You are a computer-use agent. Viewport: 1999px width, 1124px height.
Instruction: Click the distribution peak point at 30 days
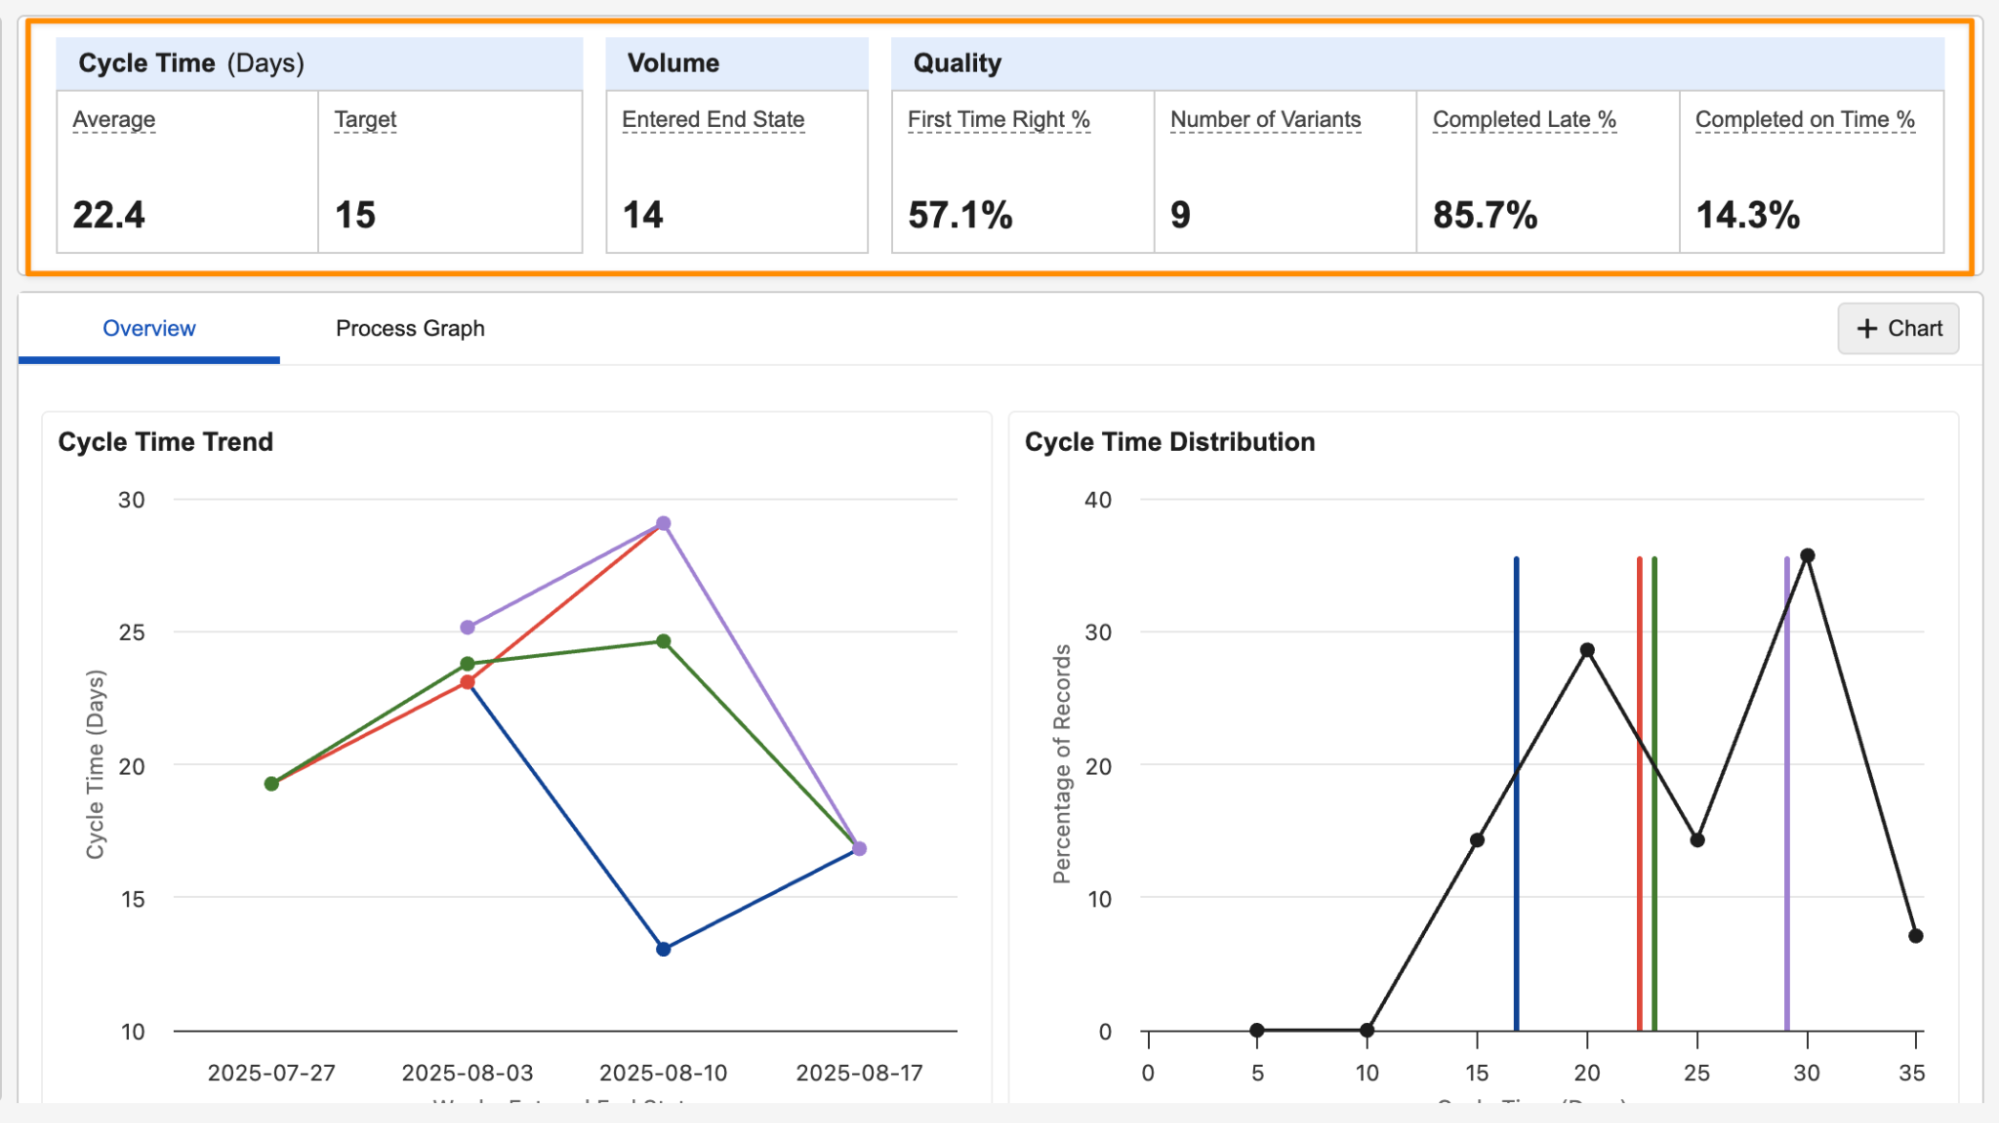1807,555
